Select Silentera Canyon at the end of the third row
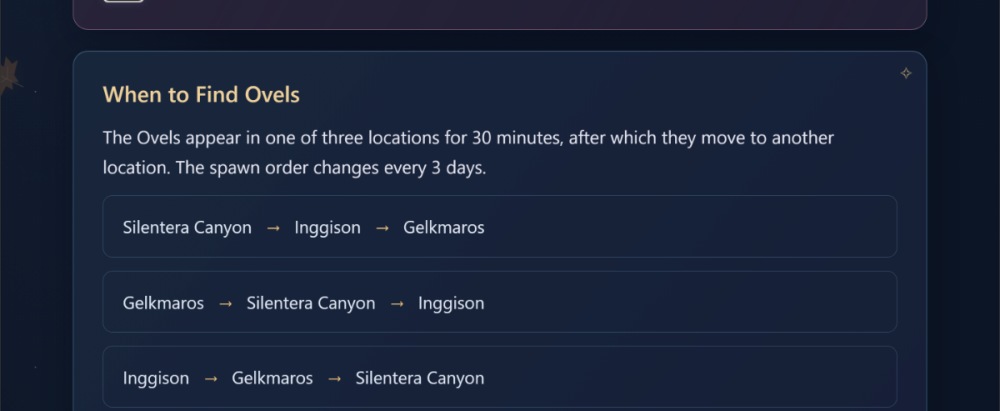 tap(420, 378)
